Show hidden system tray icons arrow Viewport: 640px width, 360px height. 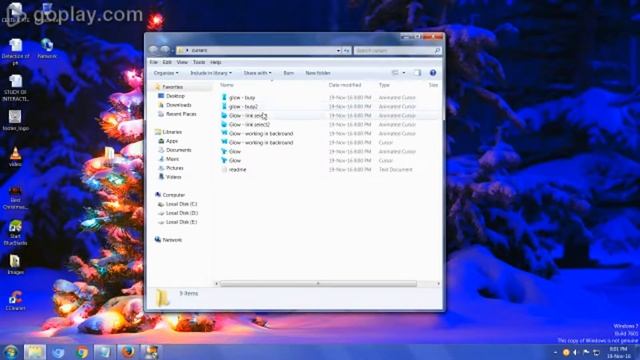555,352
